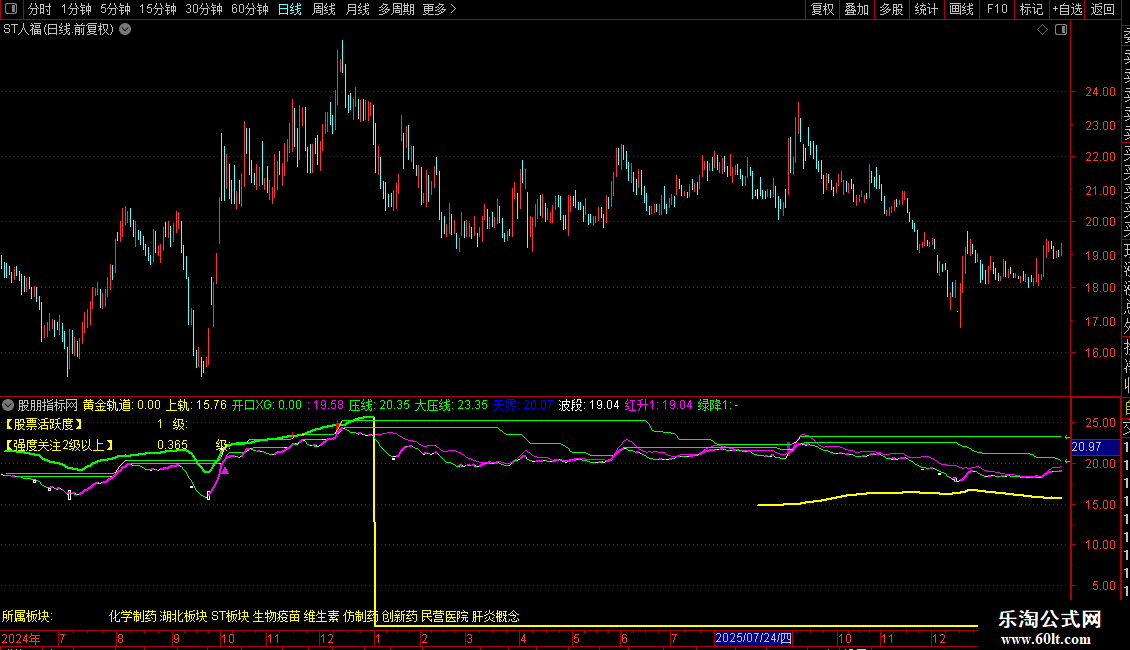1130x650 pixels.
Task: Select the 60分钟 period
Action: click(x=250, y=9)
